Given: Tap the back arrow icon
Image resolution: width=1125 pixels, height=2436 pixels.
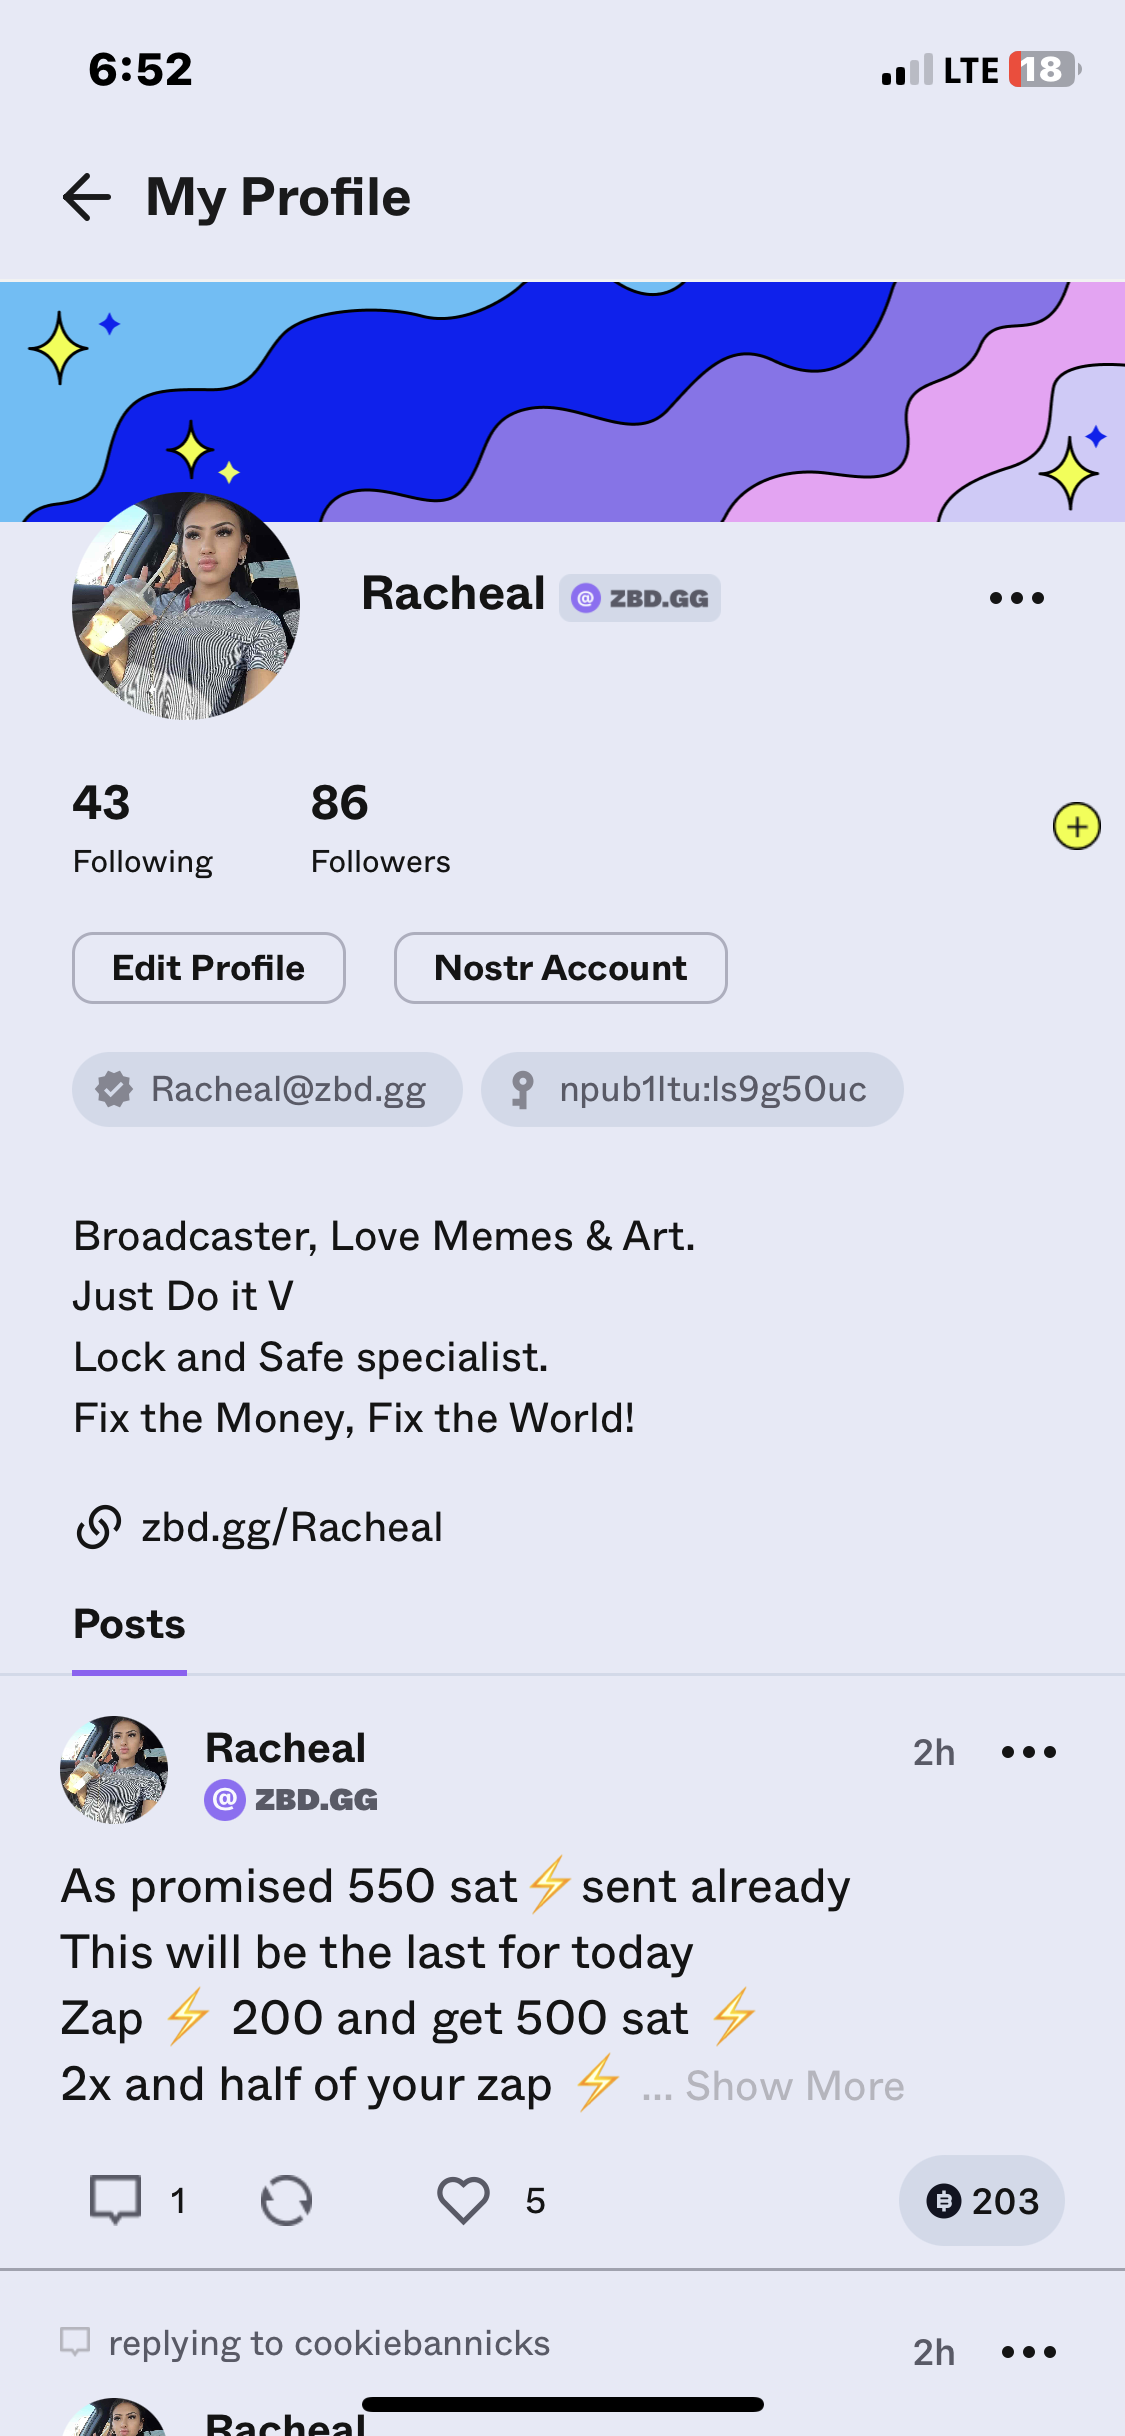Looking at the screenshot, I should coord(87,197).
